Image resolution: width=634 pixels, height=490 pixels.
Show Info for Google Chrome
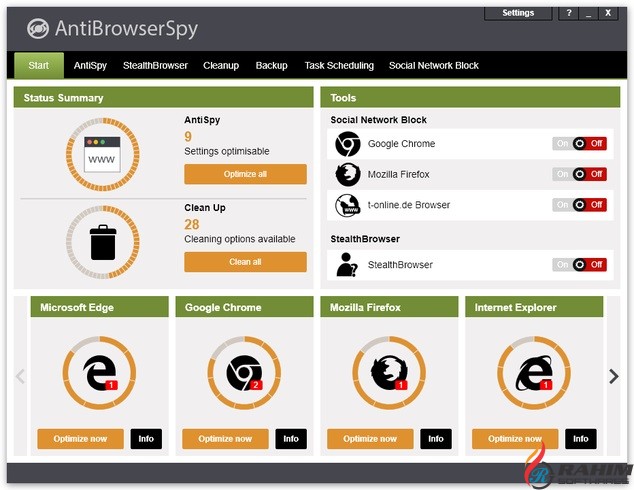coord(291,439)
